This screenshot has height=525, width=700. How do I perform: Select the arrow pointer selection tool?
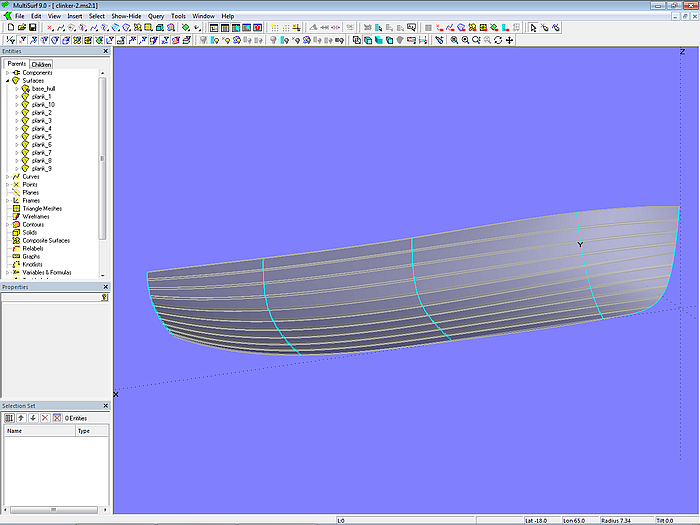click(x=533, y=28)
